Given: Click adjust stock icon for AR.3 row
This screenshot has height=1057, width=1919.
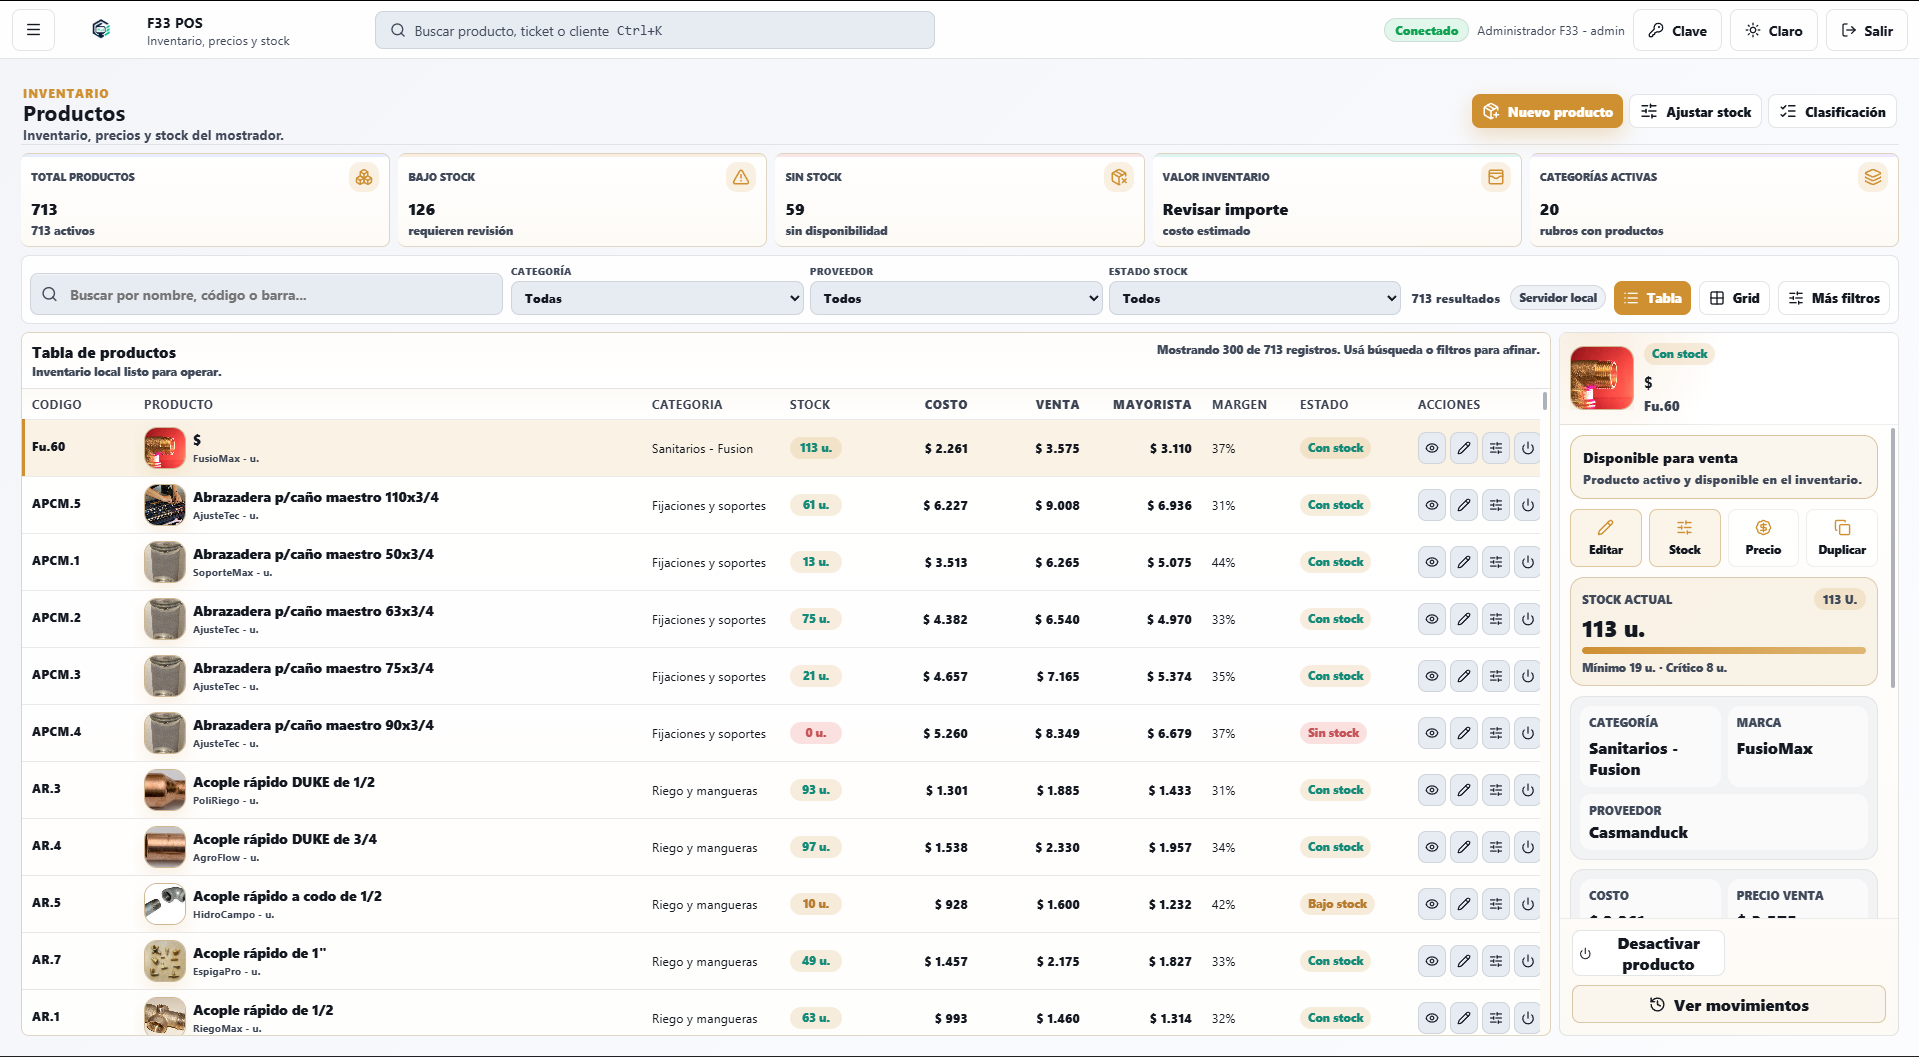Looking at the screenshot, I should (1496, 790).
